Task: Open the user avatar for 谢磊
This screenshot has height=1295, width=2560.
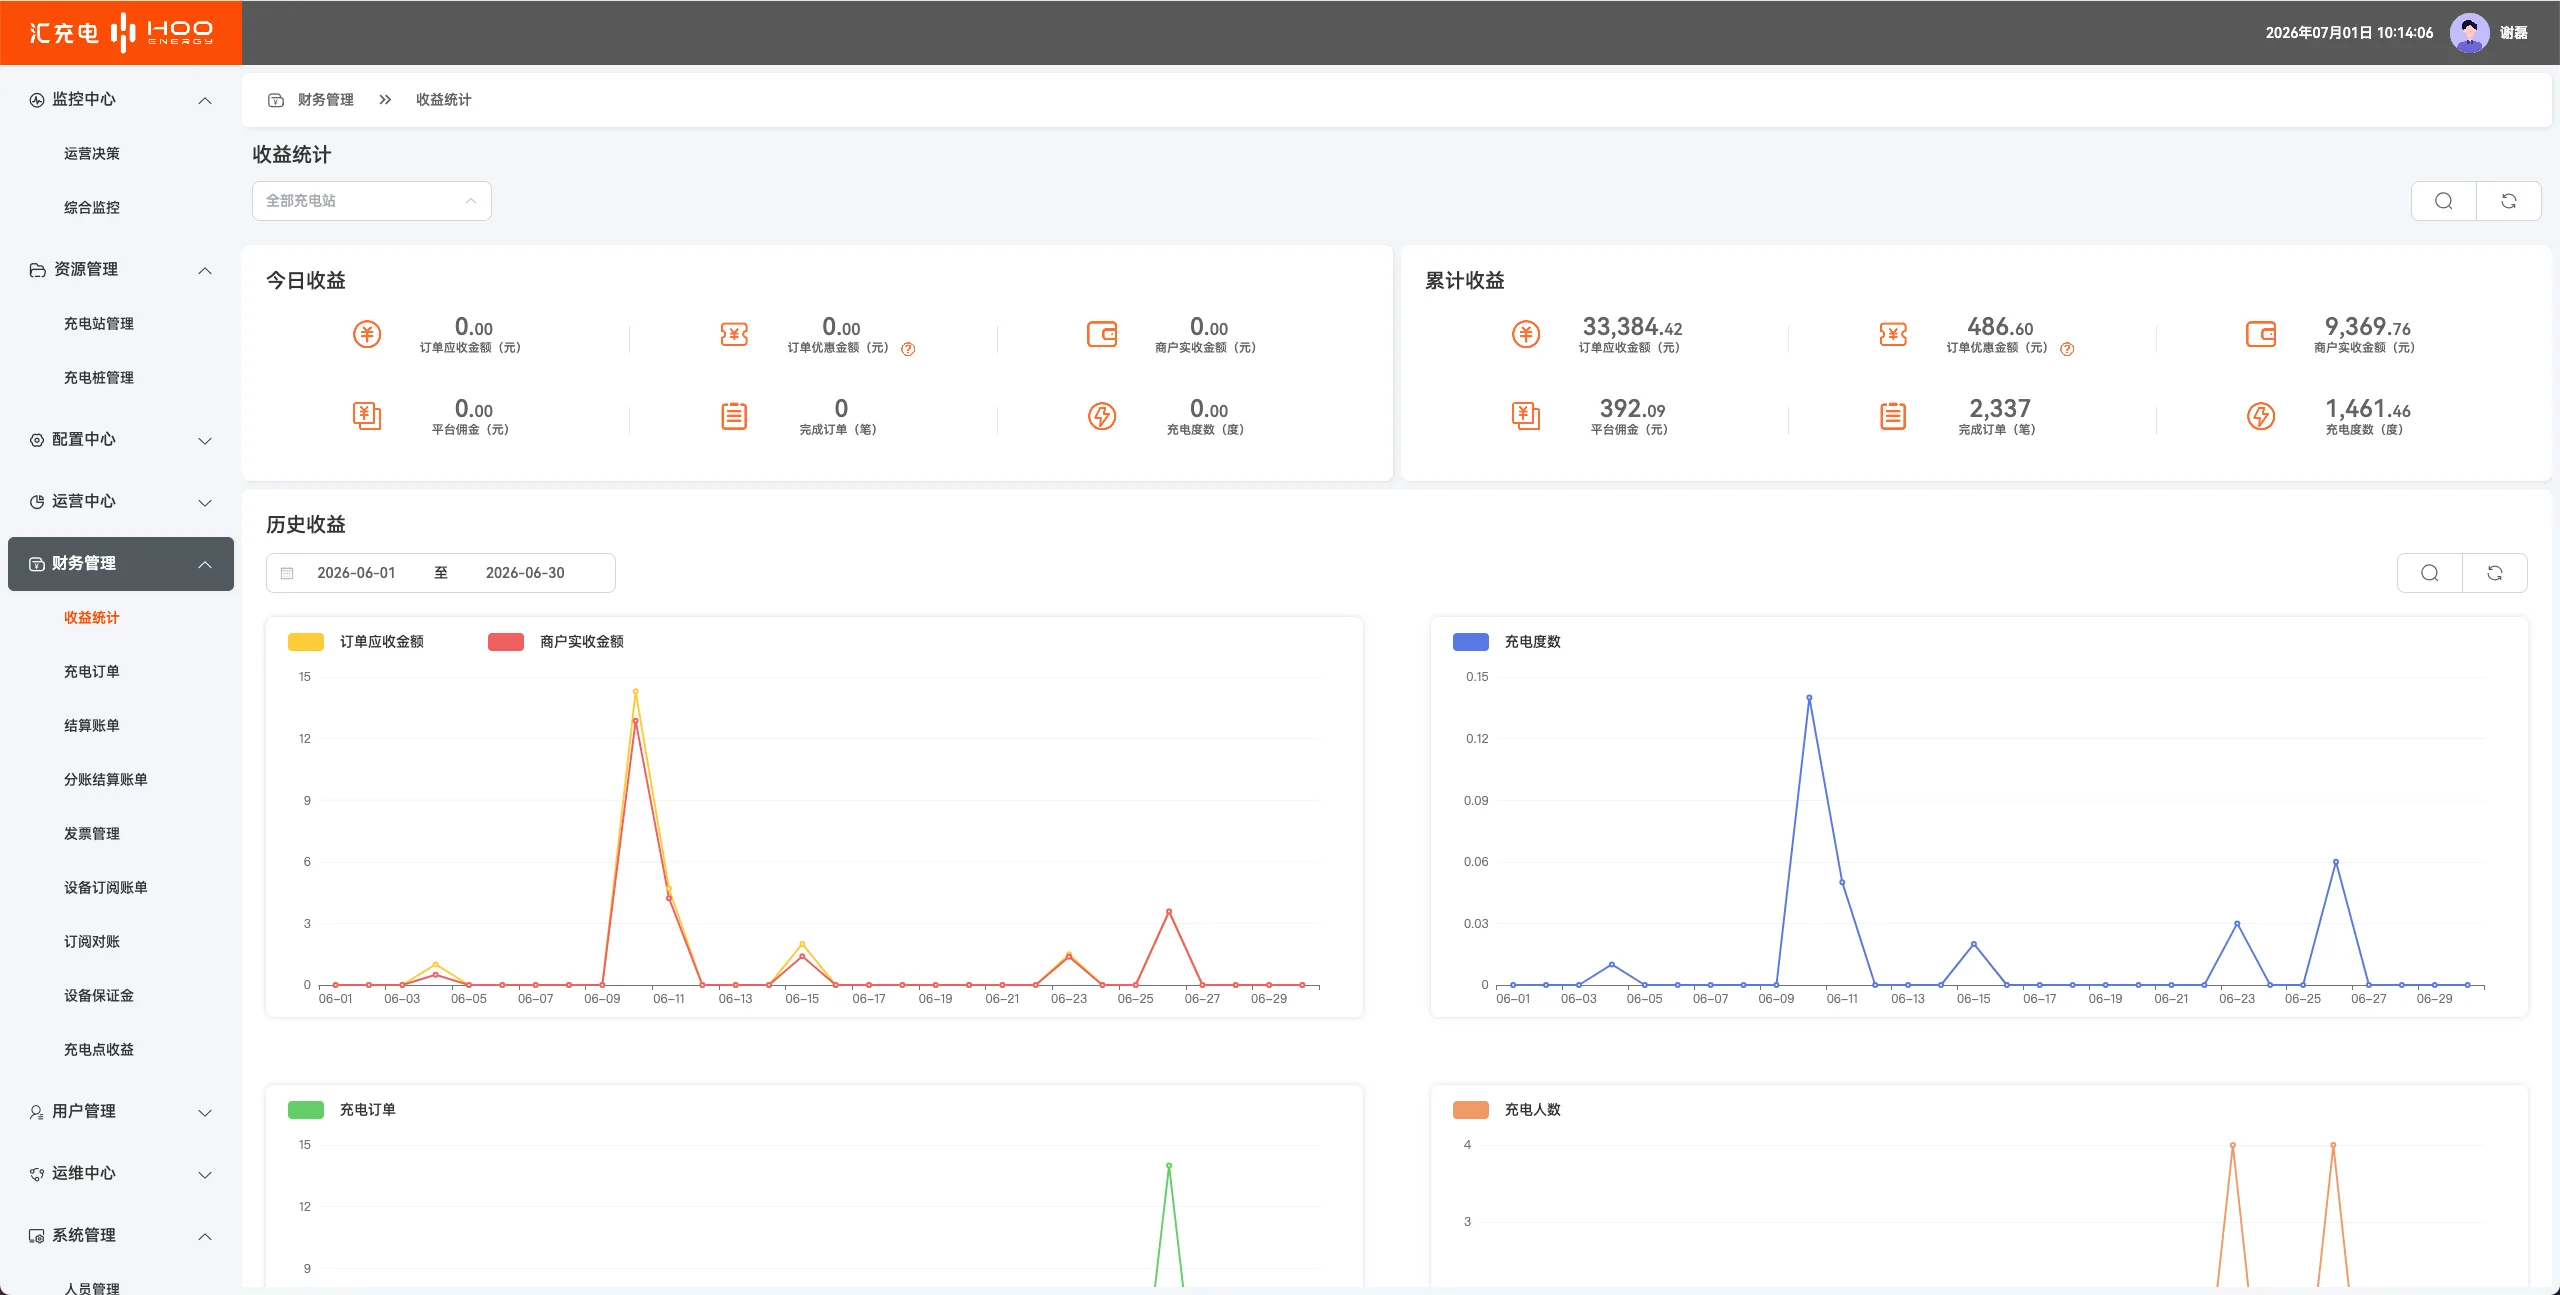Action: pos(2469,33)
